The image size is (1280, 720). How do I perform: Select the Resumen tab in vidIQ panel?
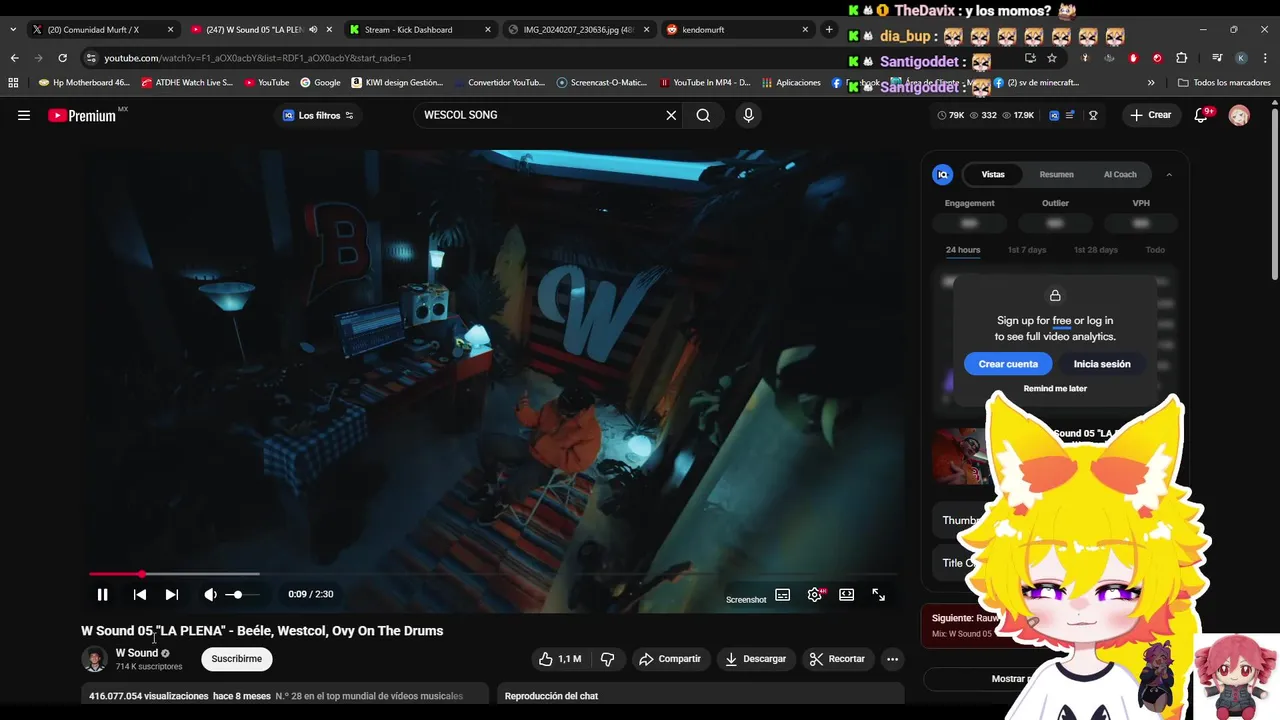pos(1056,174)
